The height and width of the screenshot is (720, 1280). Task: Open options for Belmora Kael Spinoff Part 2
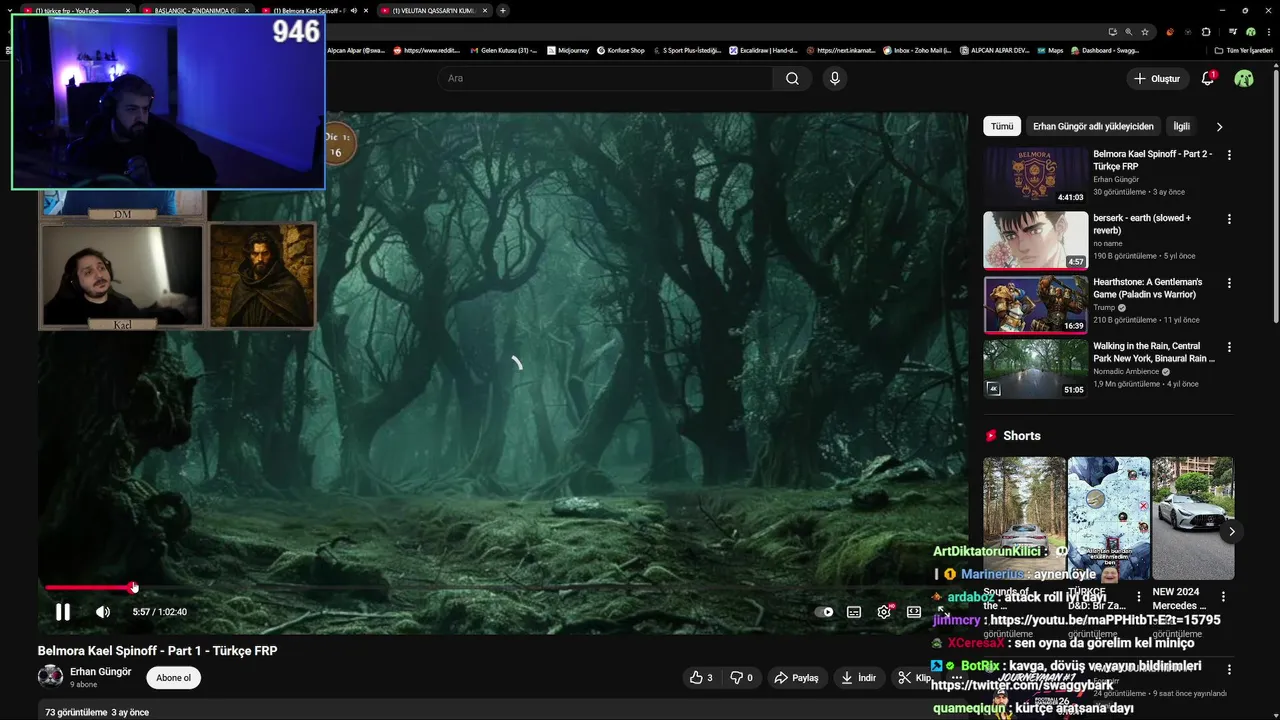pyautogui.click(x=1229, y=155)
